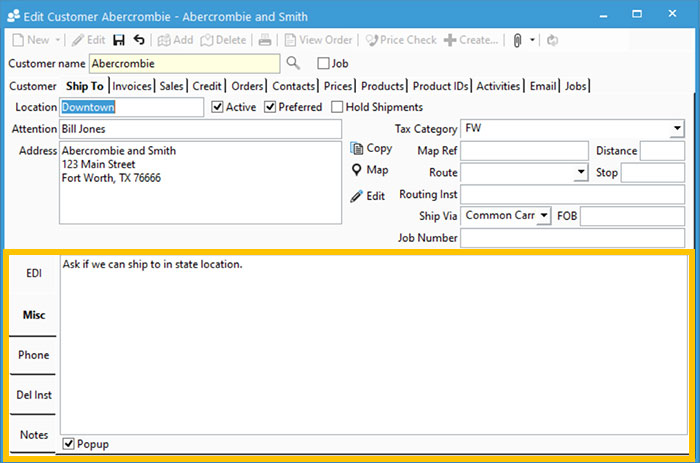Viewport: 700px width, 463px height.
Task: Click the Customer name field
Action: coord(184,63)
